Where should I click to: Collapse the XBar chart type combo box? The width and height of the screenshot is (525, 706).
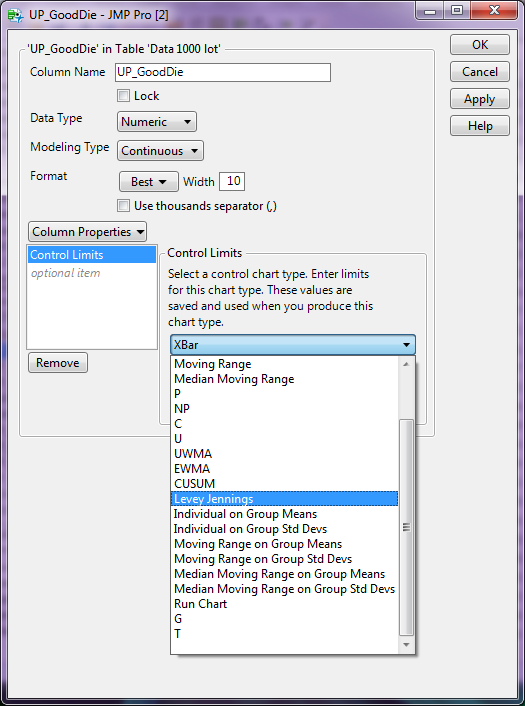click(293, 345)
